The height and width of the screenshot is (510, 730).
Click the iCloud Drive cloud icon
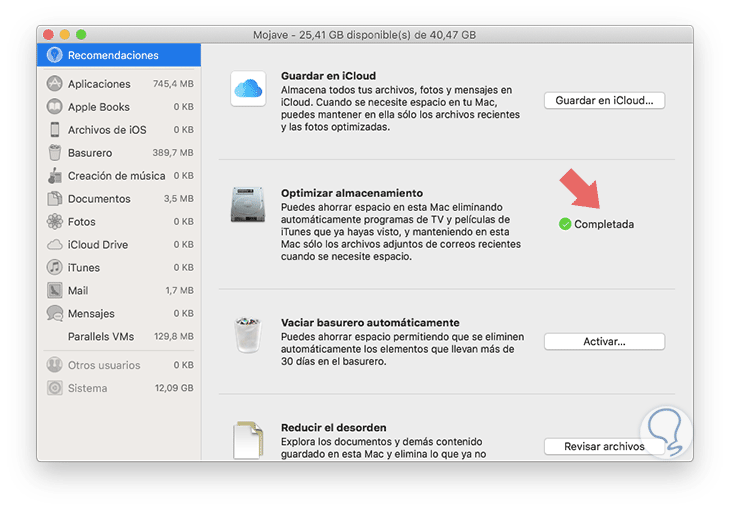[54, 245]
